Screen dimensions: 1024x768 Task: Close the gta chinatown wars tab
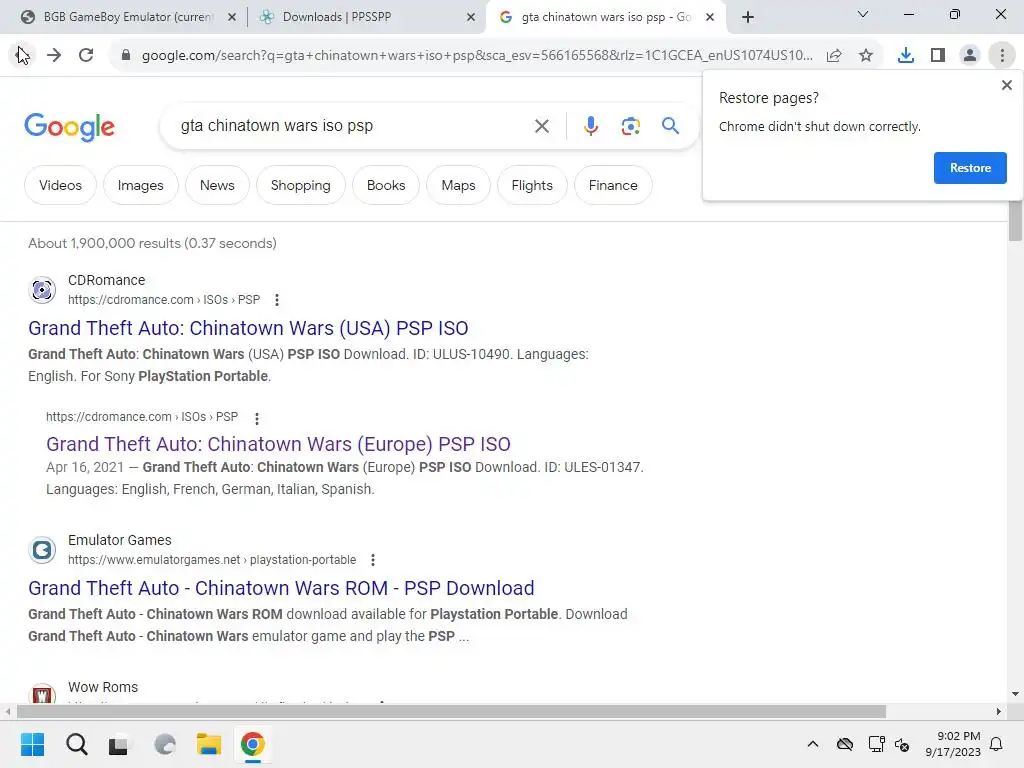point(710,18)
